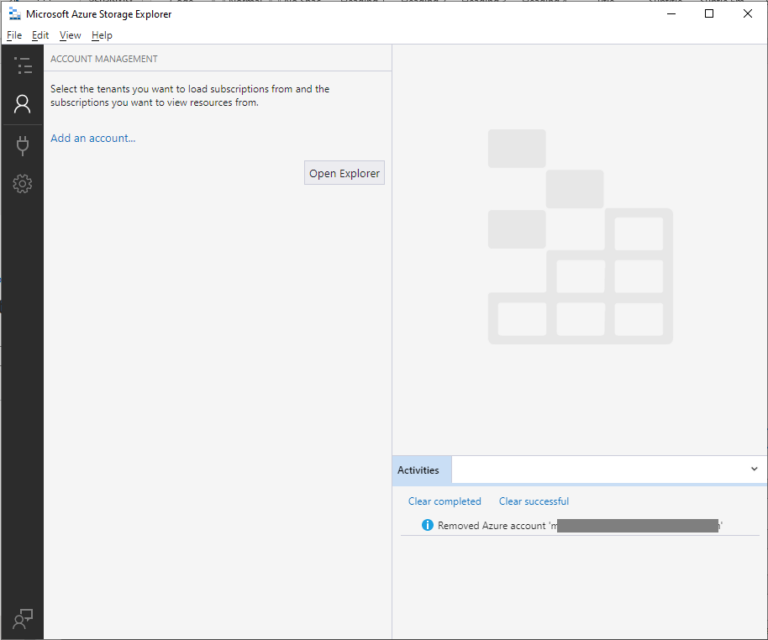Open the Settings gear icon
The height and width of the screenshot is (640, 768).
[x=23, y=184]
